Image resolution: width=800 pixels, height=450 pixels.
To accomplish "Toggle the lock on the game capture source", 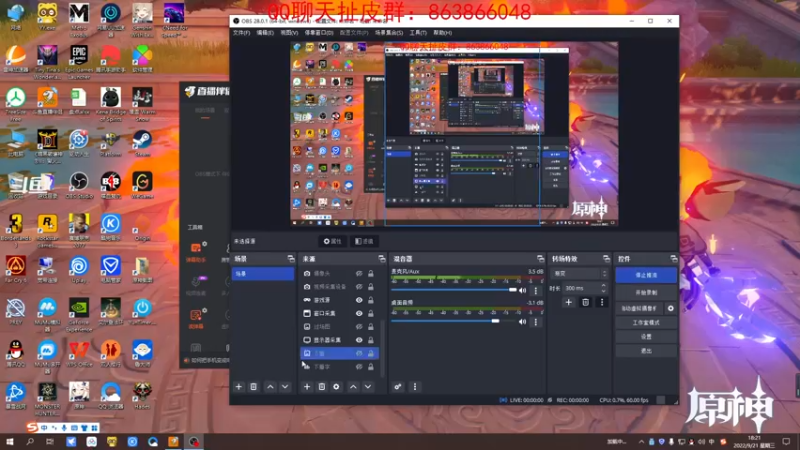I will [x=371, y=300].
